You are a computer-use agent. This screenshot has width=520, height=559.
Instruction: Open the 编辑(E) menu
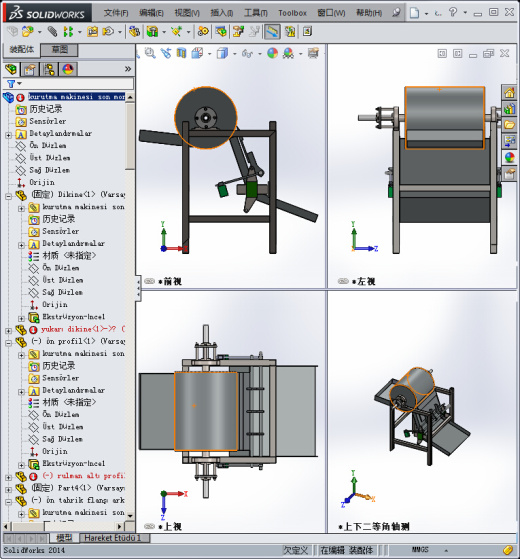coord(151,13)
